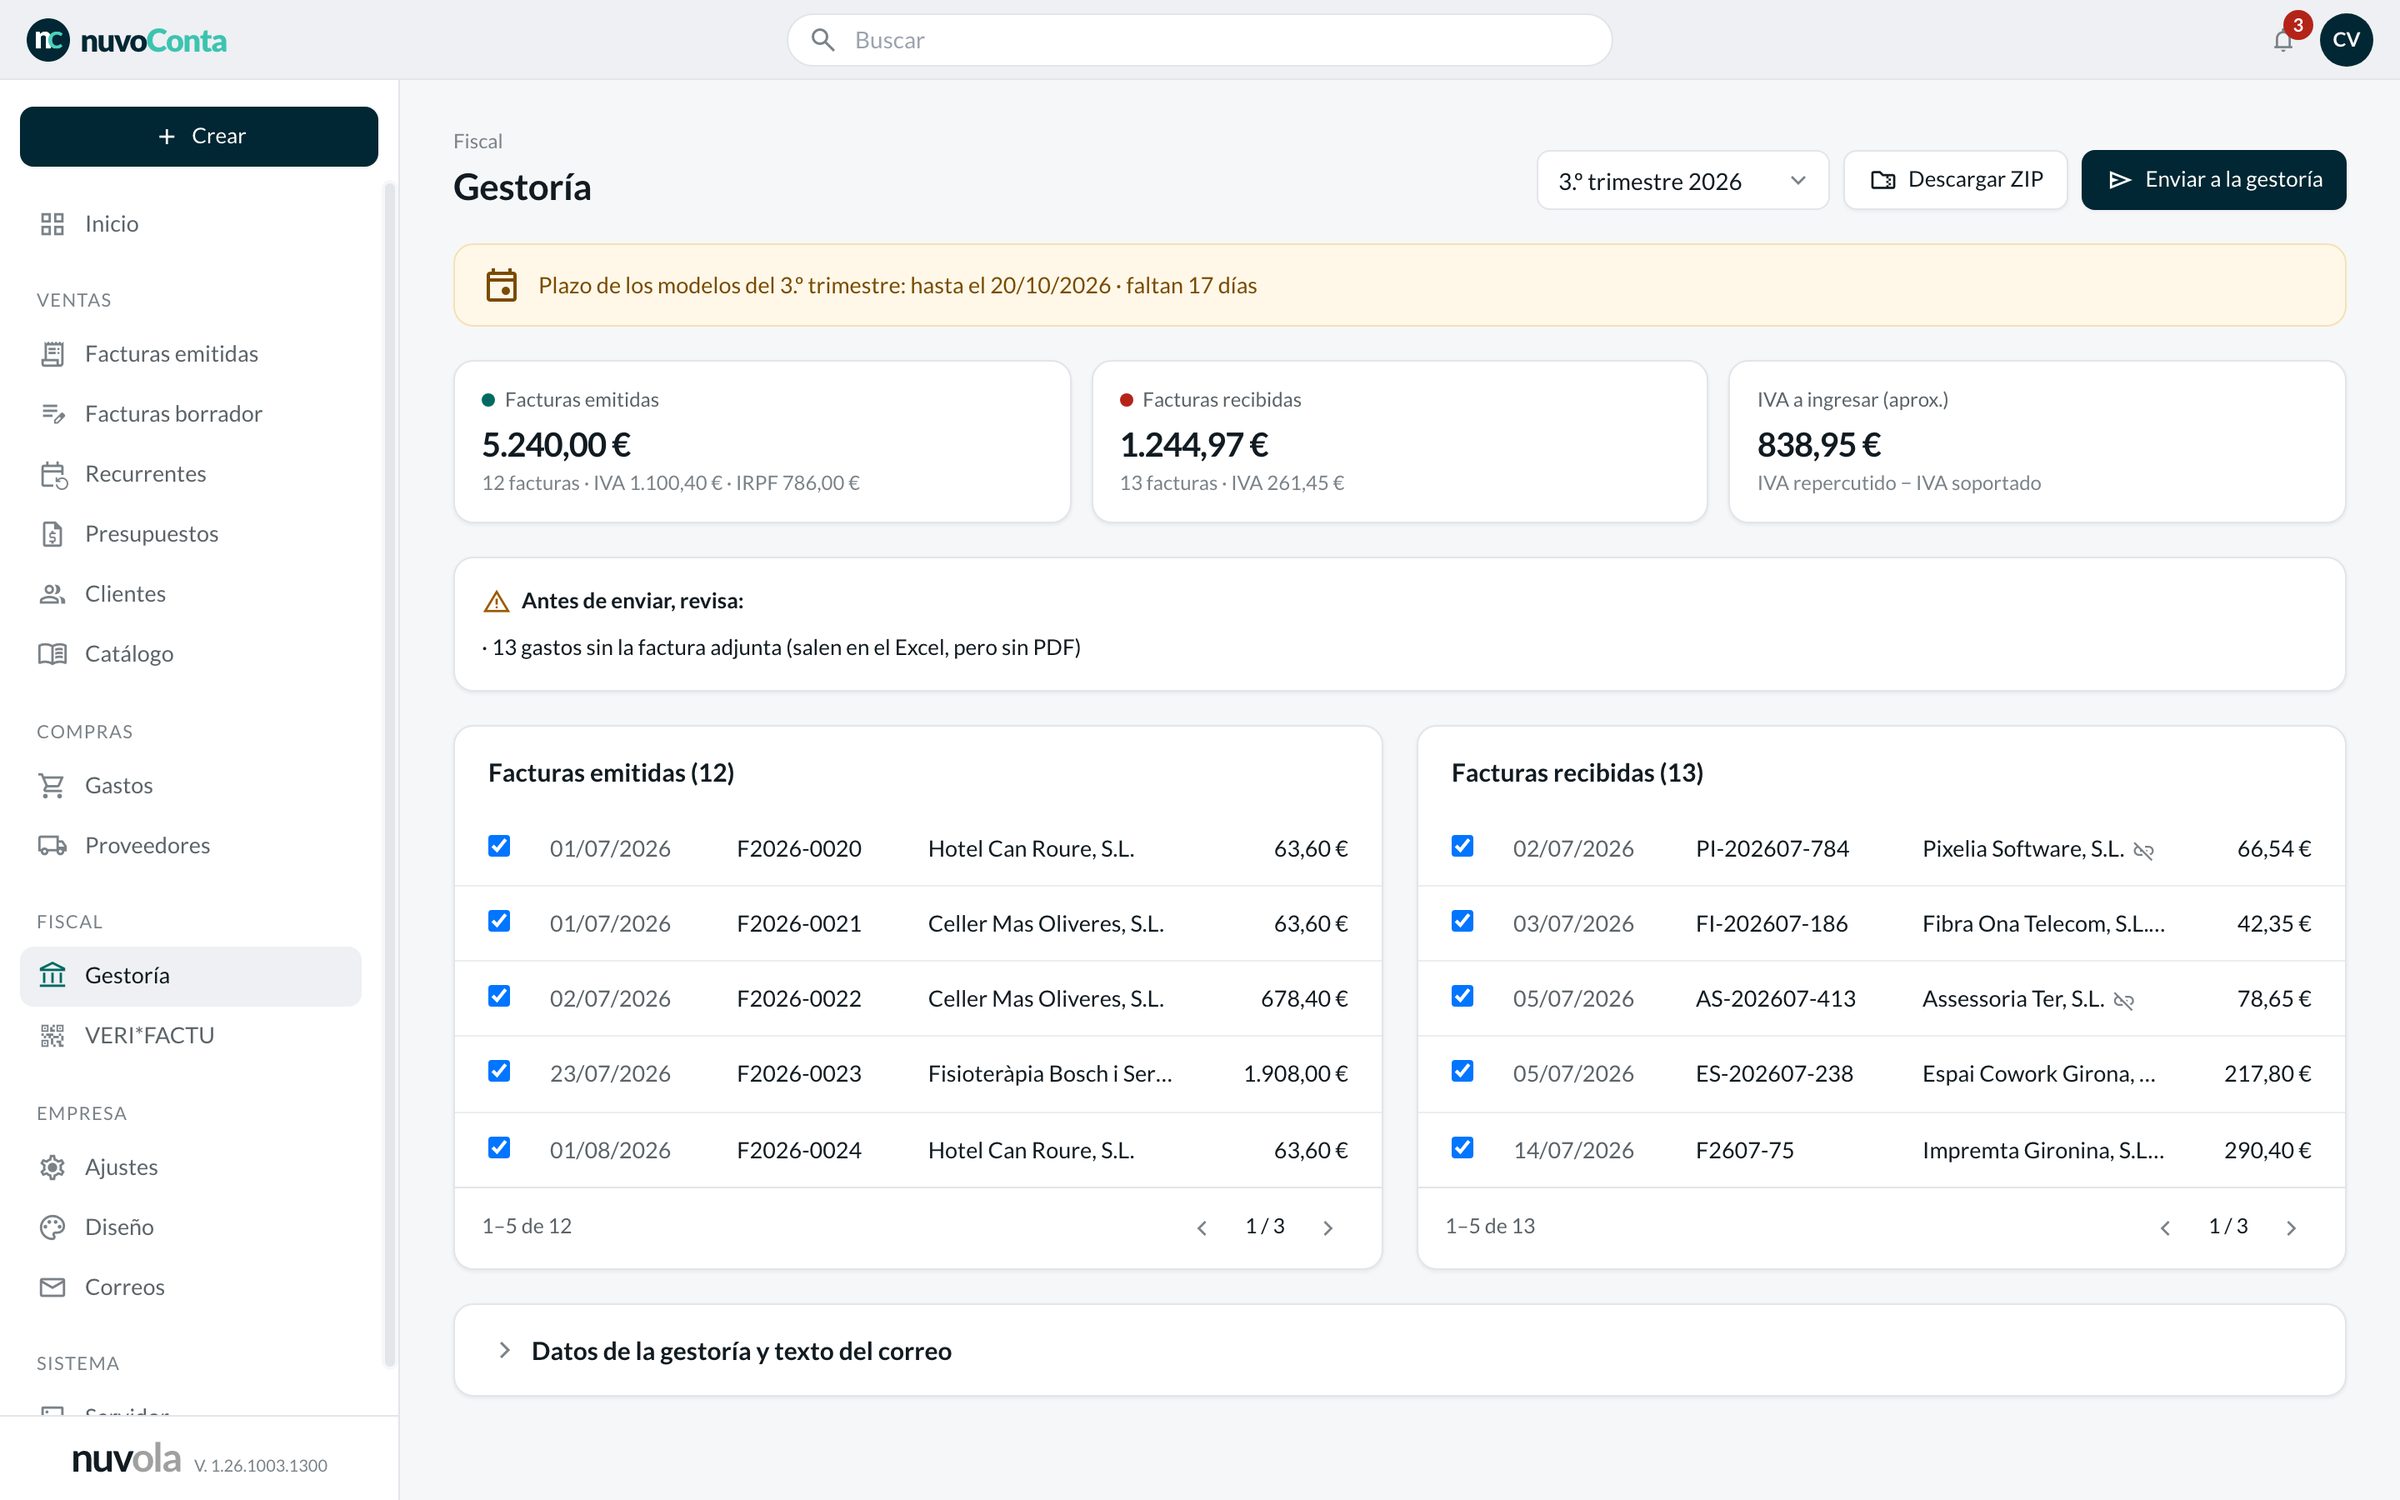Click the search magnifier icon
2400x1500 pixels.
pyautogui.click(x=822, y=40)
